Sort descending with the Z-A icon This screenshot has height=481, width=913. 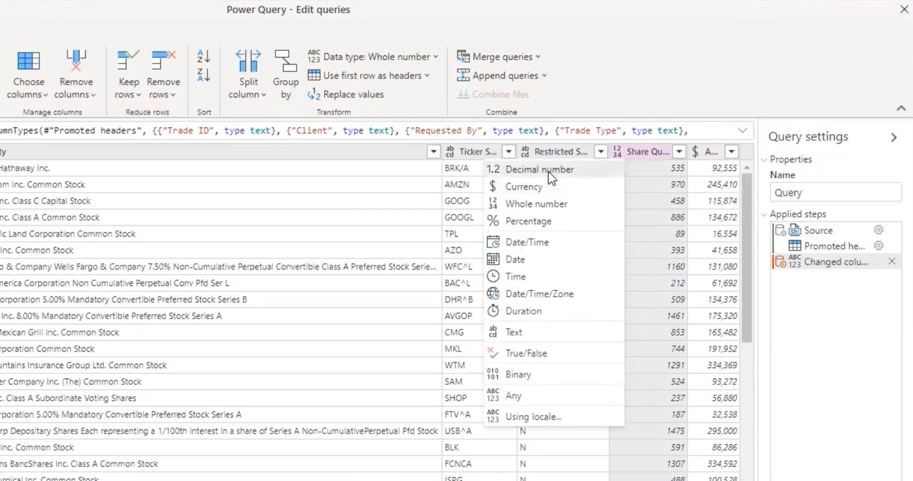204,75
